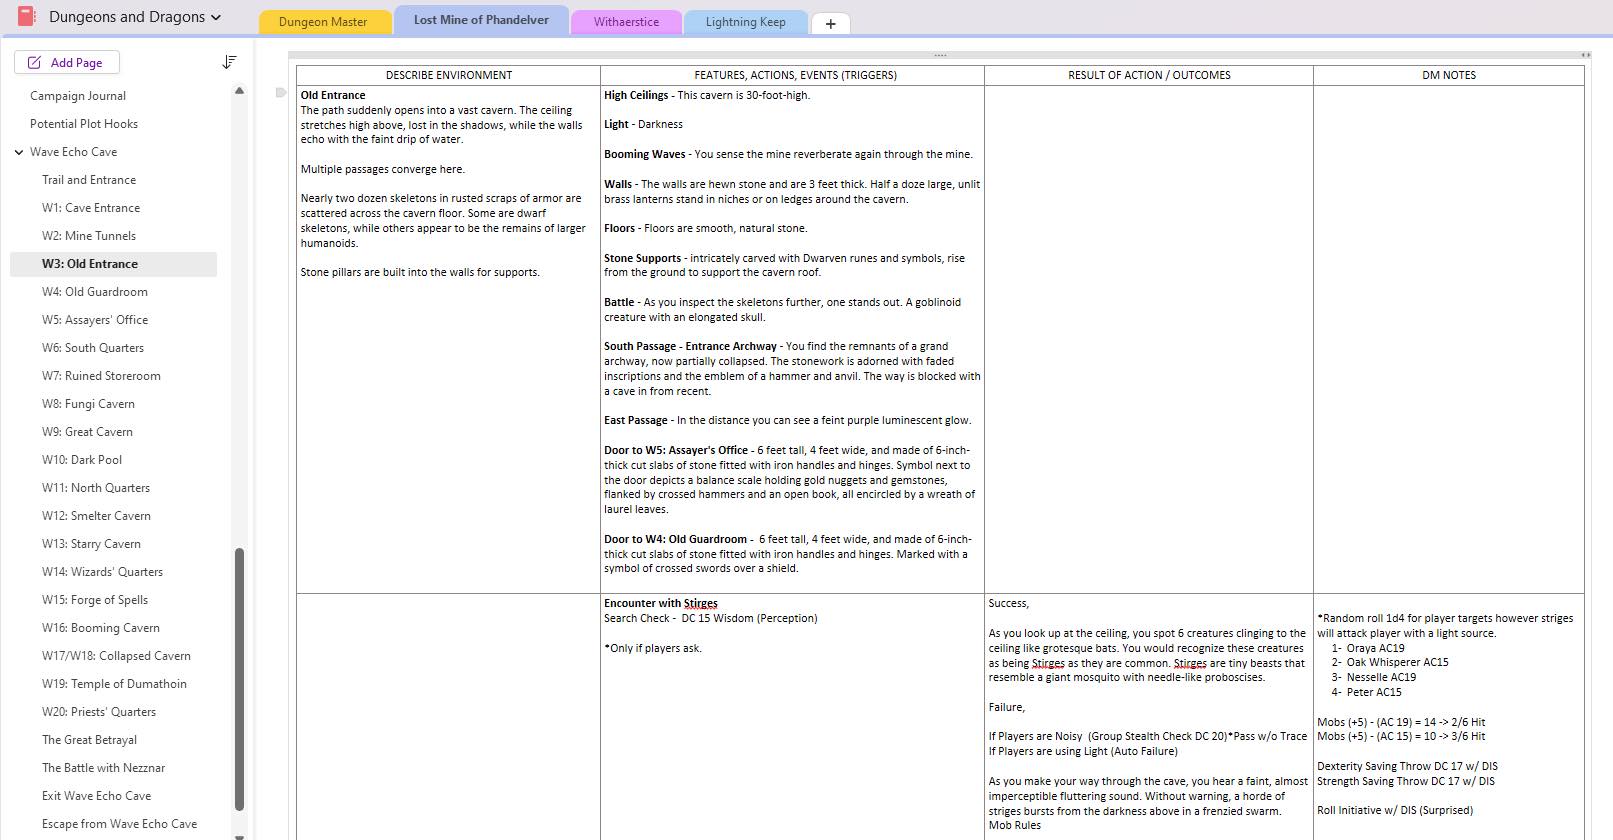1613x840 pixels.
Task: Click the FEATURES, ACTIONS, EVENTS (TRIGGERS) header
Action: pos(795,75)
